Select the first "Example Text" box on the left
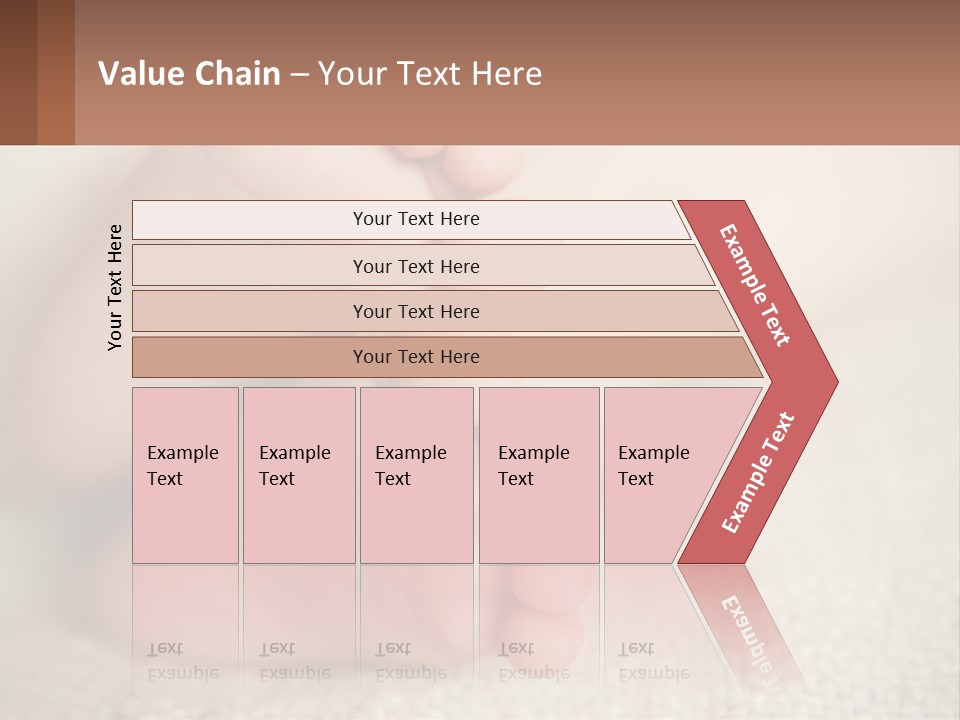This screenshot has width=960, height=720. coord(185,475)
